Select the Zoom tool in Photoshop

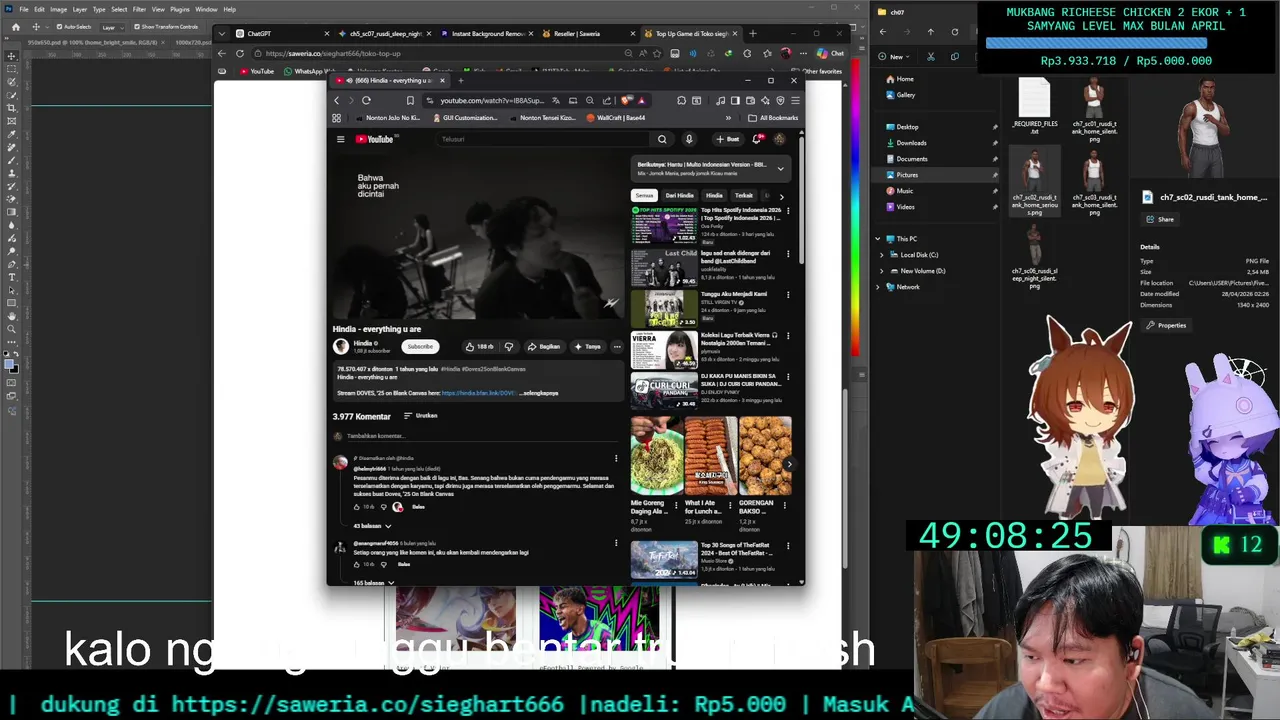tap(12, 329)
